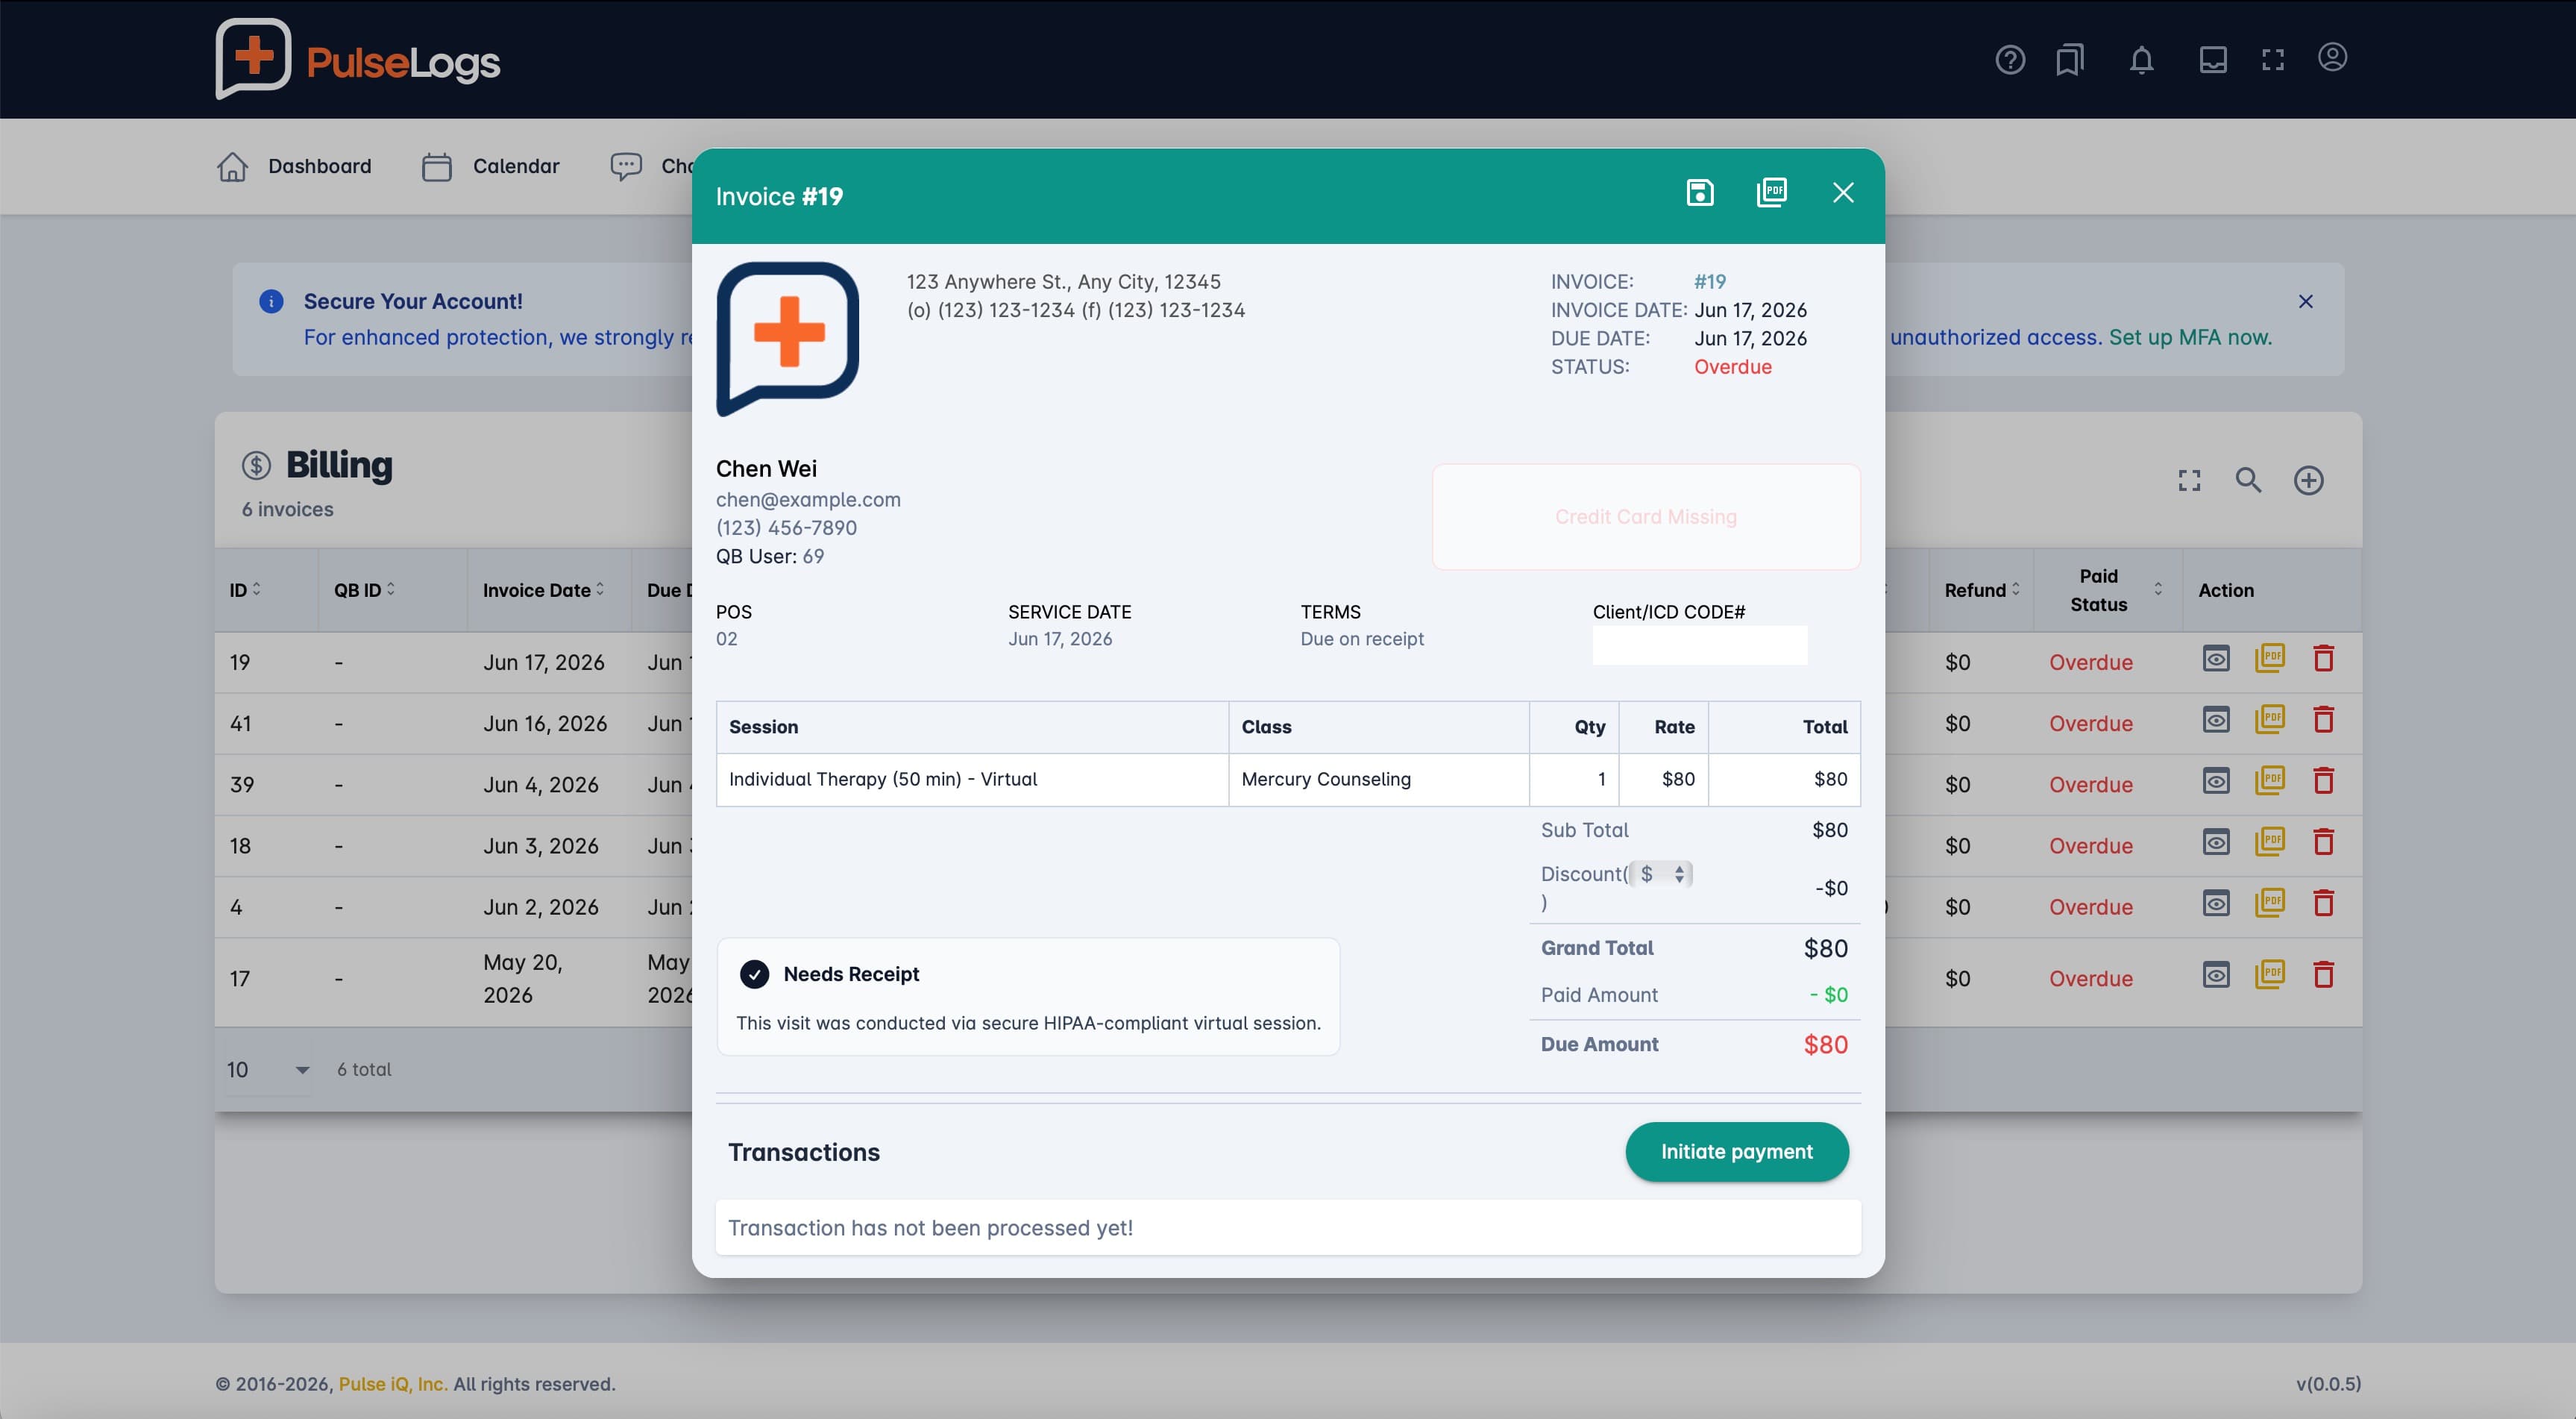Download PDF for invoice 18 row
This screenshot has width=2576, height=1419.
2270,841
